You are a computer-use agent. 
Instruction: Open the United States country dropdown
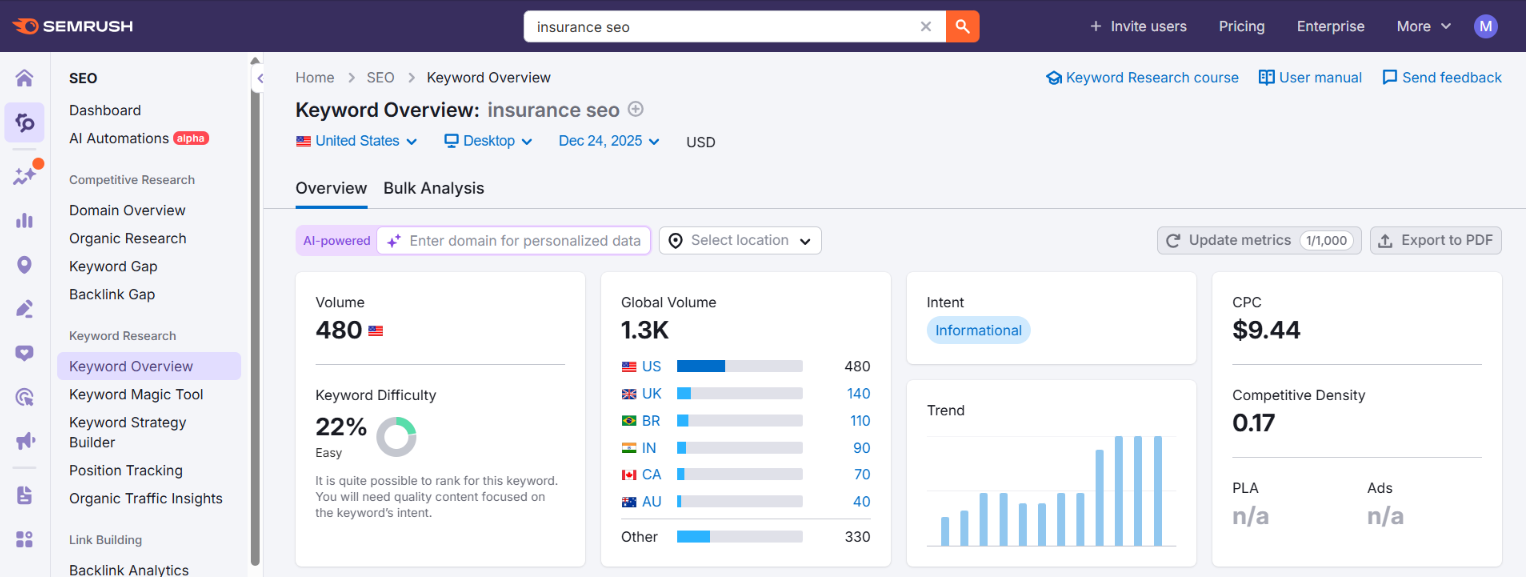(x=357, y=141)
